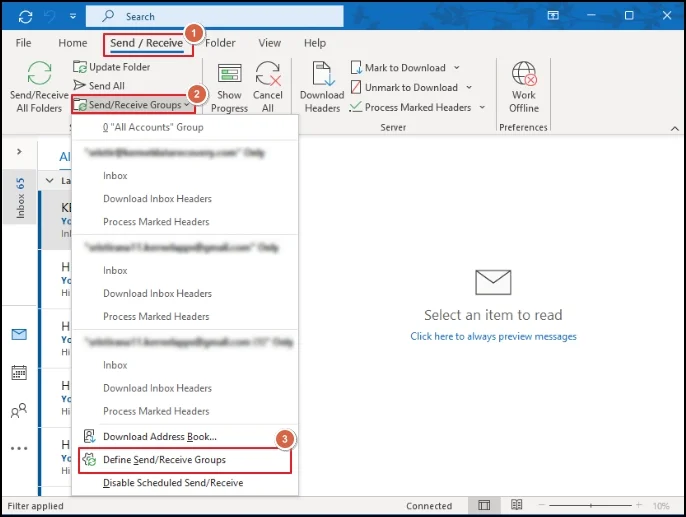Toggle Work Offline
Screen dimensions: 686x517
tap(524, 87)
